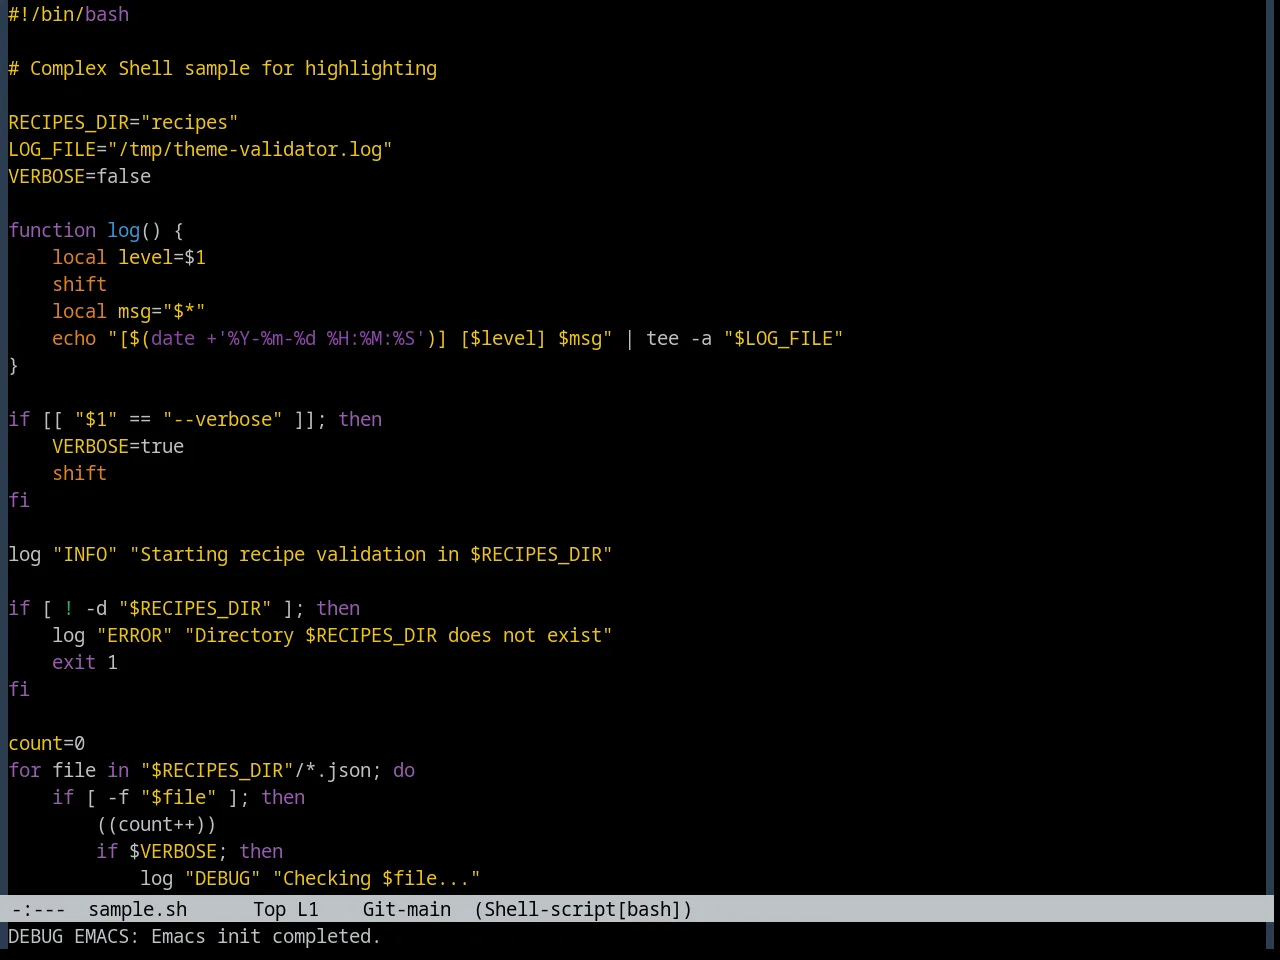Click the sample.sh buffer name in mode line
The height and width of the screenshot is (960, 1280).
click(x=137, y=909)
